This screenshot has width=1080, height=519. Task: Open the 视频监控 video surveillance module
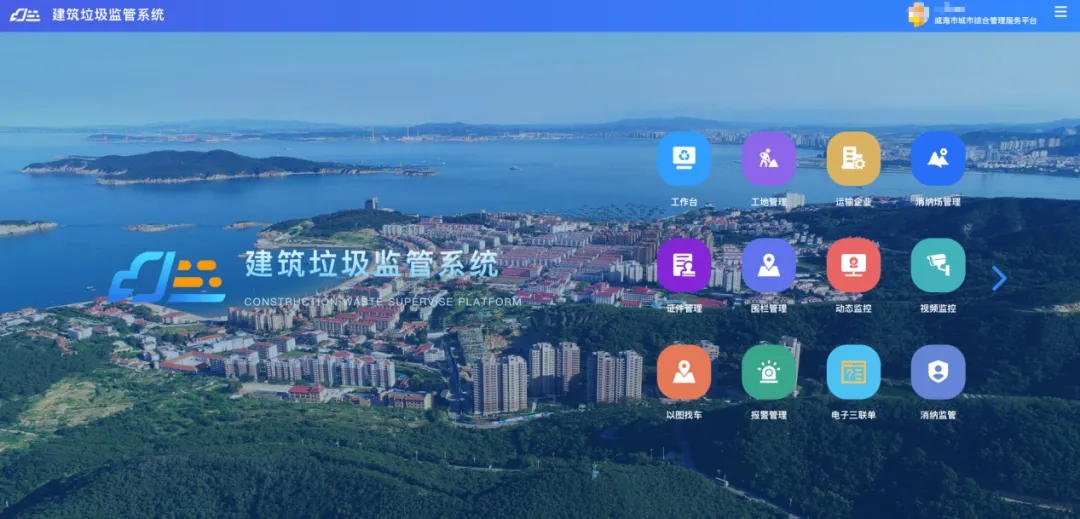click(x=937, y=266)
